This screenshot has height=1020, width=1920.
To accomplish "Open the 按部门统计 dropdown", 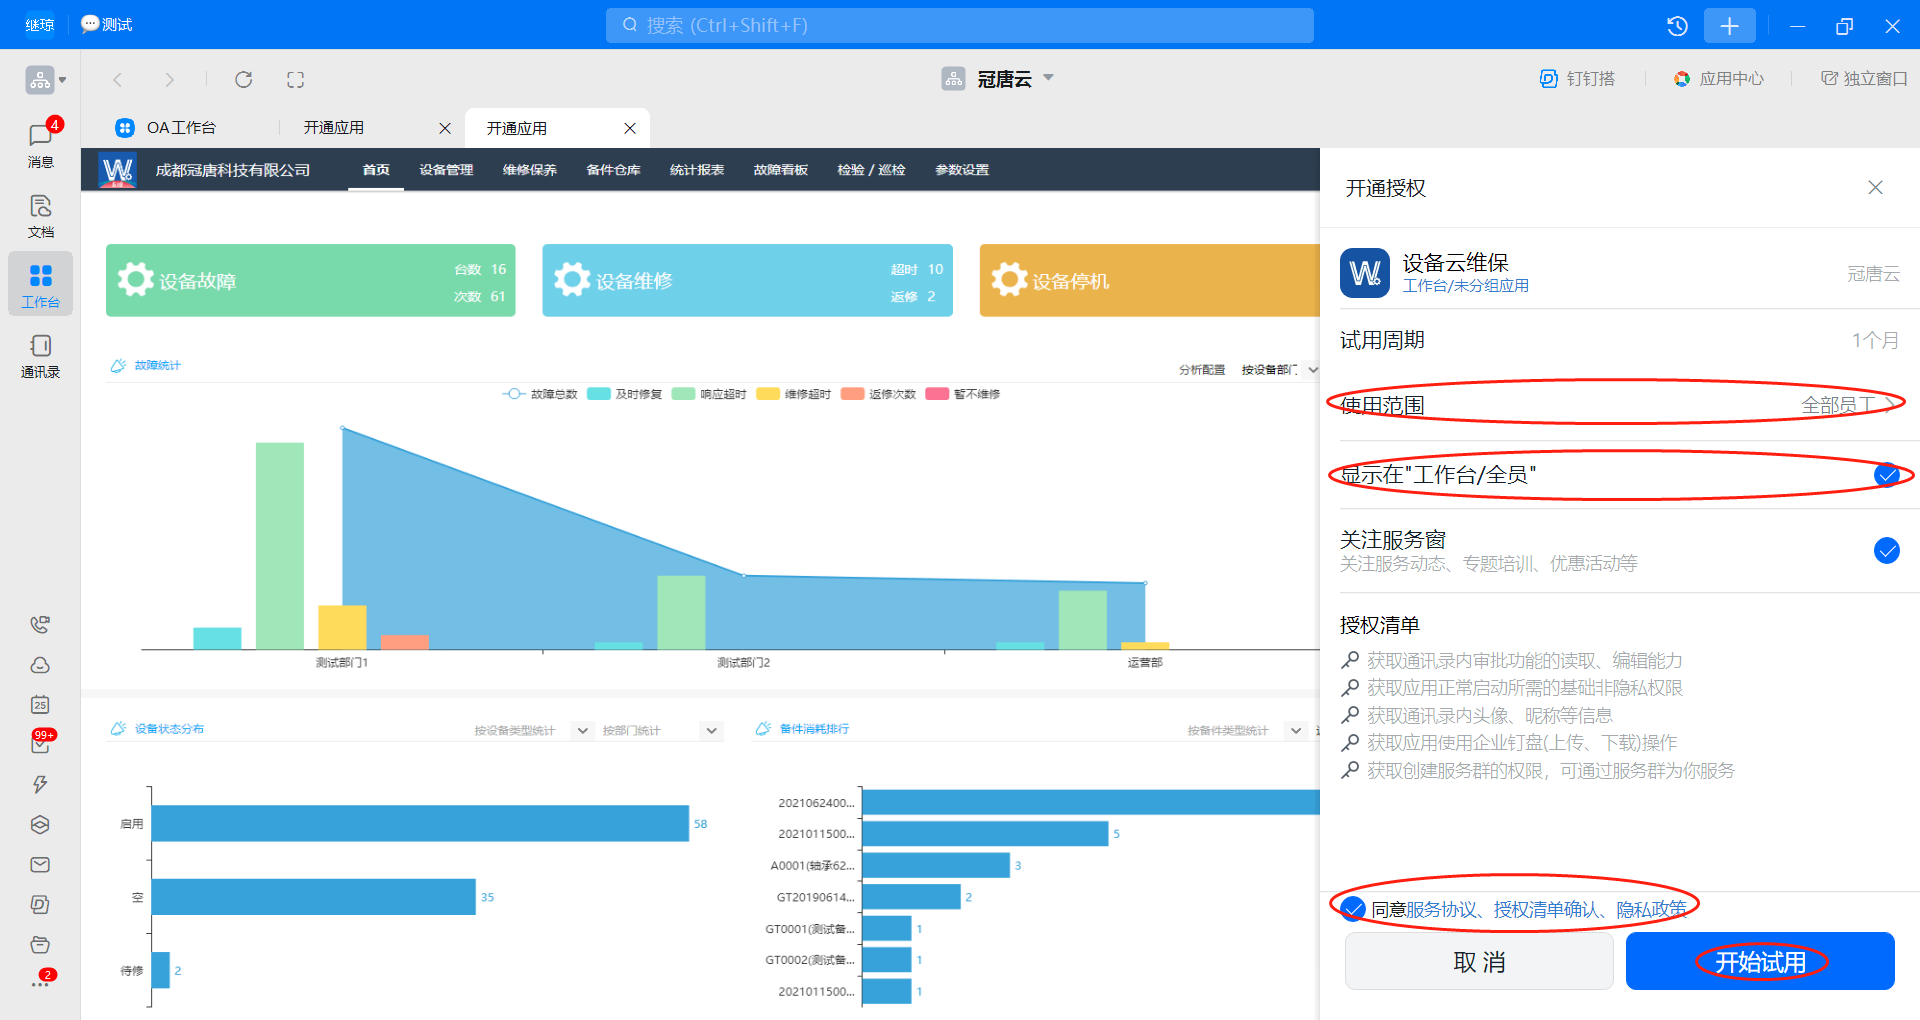I will (660, 730).
